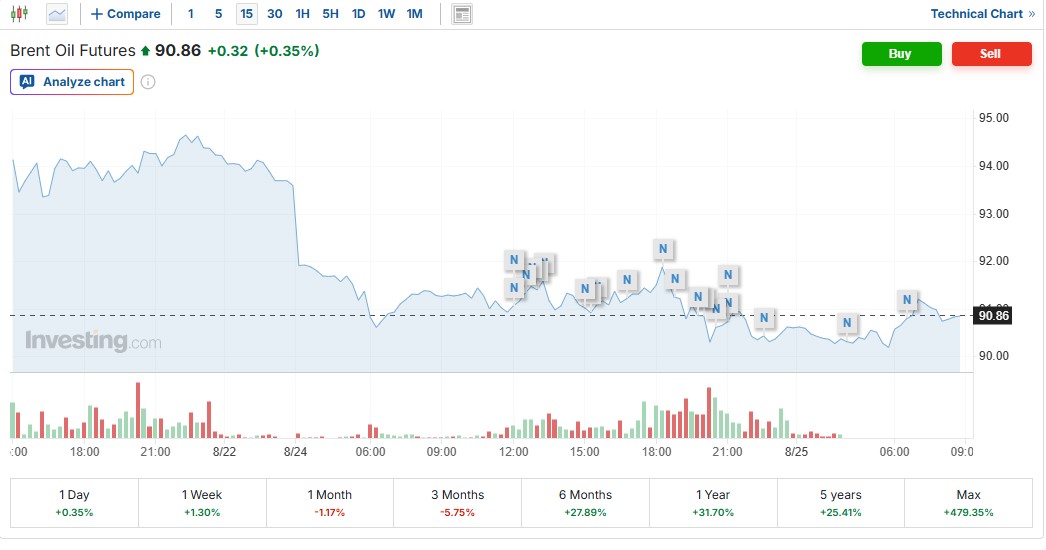Open the news marker near 18:00 peak
This screenshot has height=550, width=1046.
coord(663,249)
